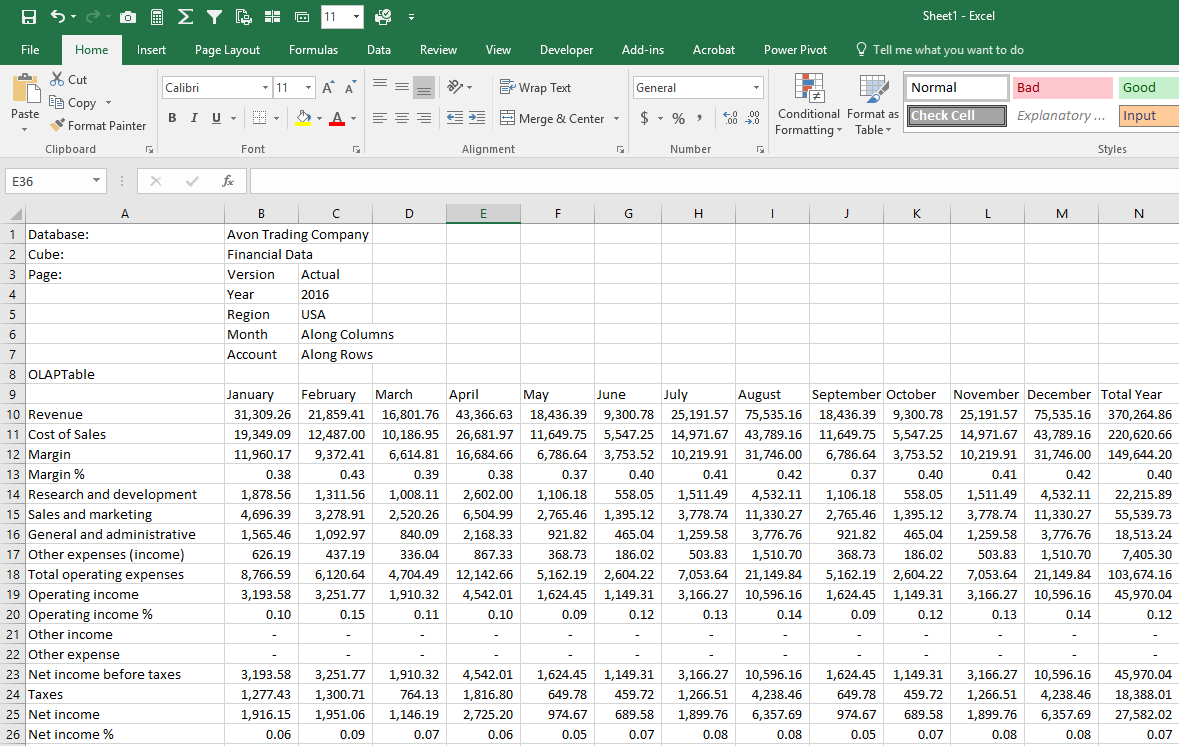Open the camera tool in the quick access toolbar

point(128,17)
